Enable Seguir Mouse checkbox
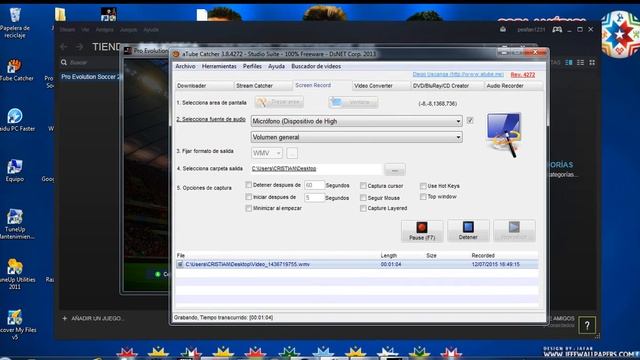 click(363, 198)
